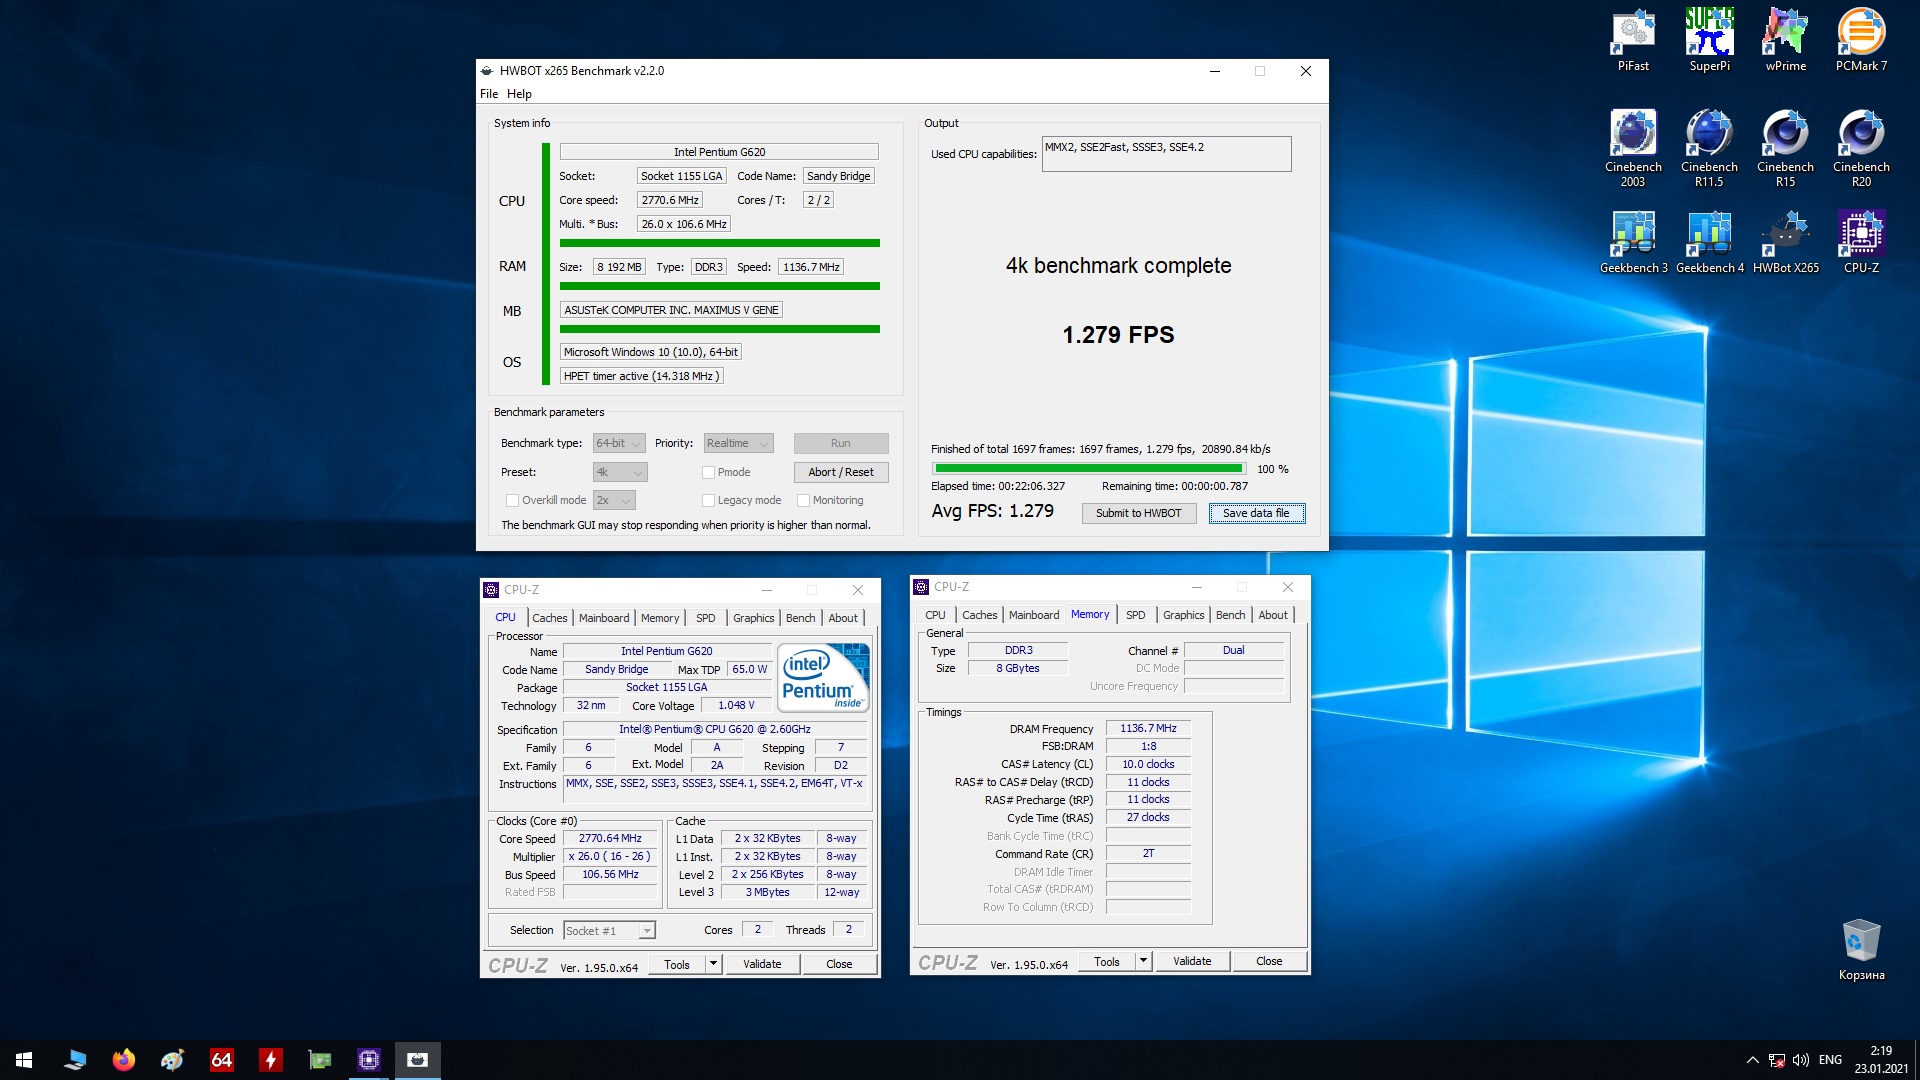The image size is (1920, 1080).
Task: Toggle Legacy mode checkbox
Action: point(708,500)
